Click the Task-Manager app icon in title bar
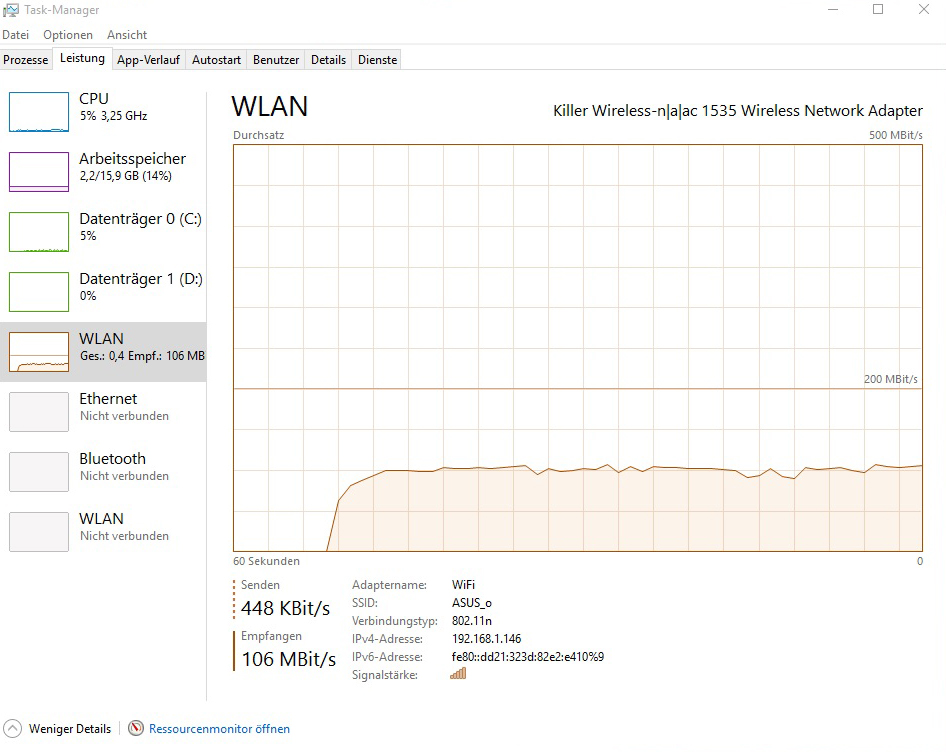The width and height of the screenshot is (946, 752). tap(11, 10)
